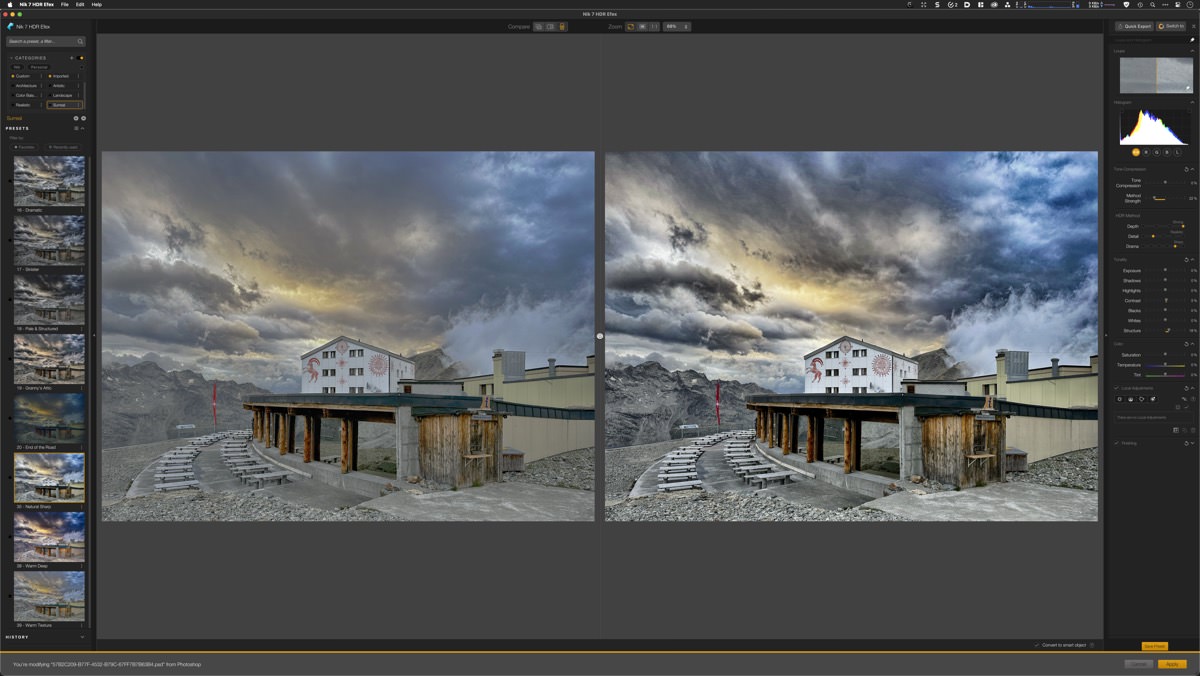Click the Apply button
This screenshot has height=676, width=1200.
tap(1172, 664)
